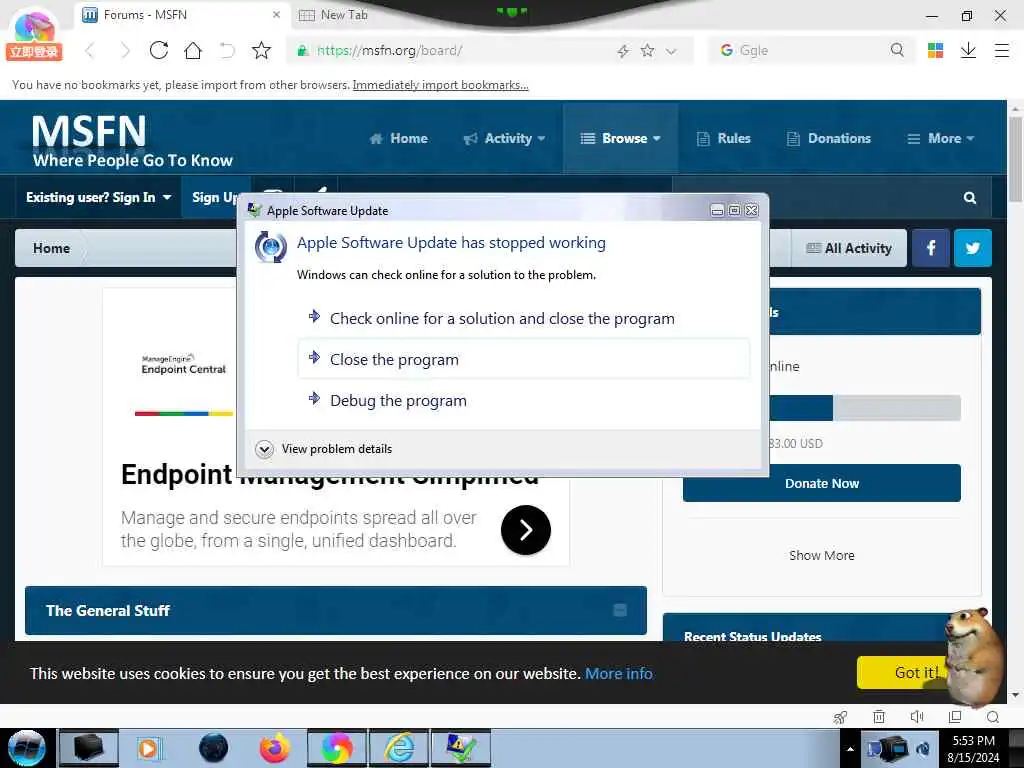Click the trash clear-data icon in status bar

click(x=879, y=717)
